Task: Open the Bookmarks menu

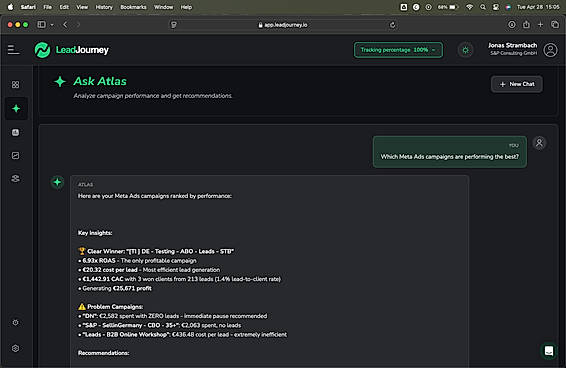Action: tap(133, 7)
